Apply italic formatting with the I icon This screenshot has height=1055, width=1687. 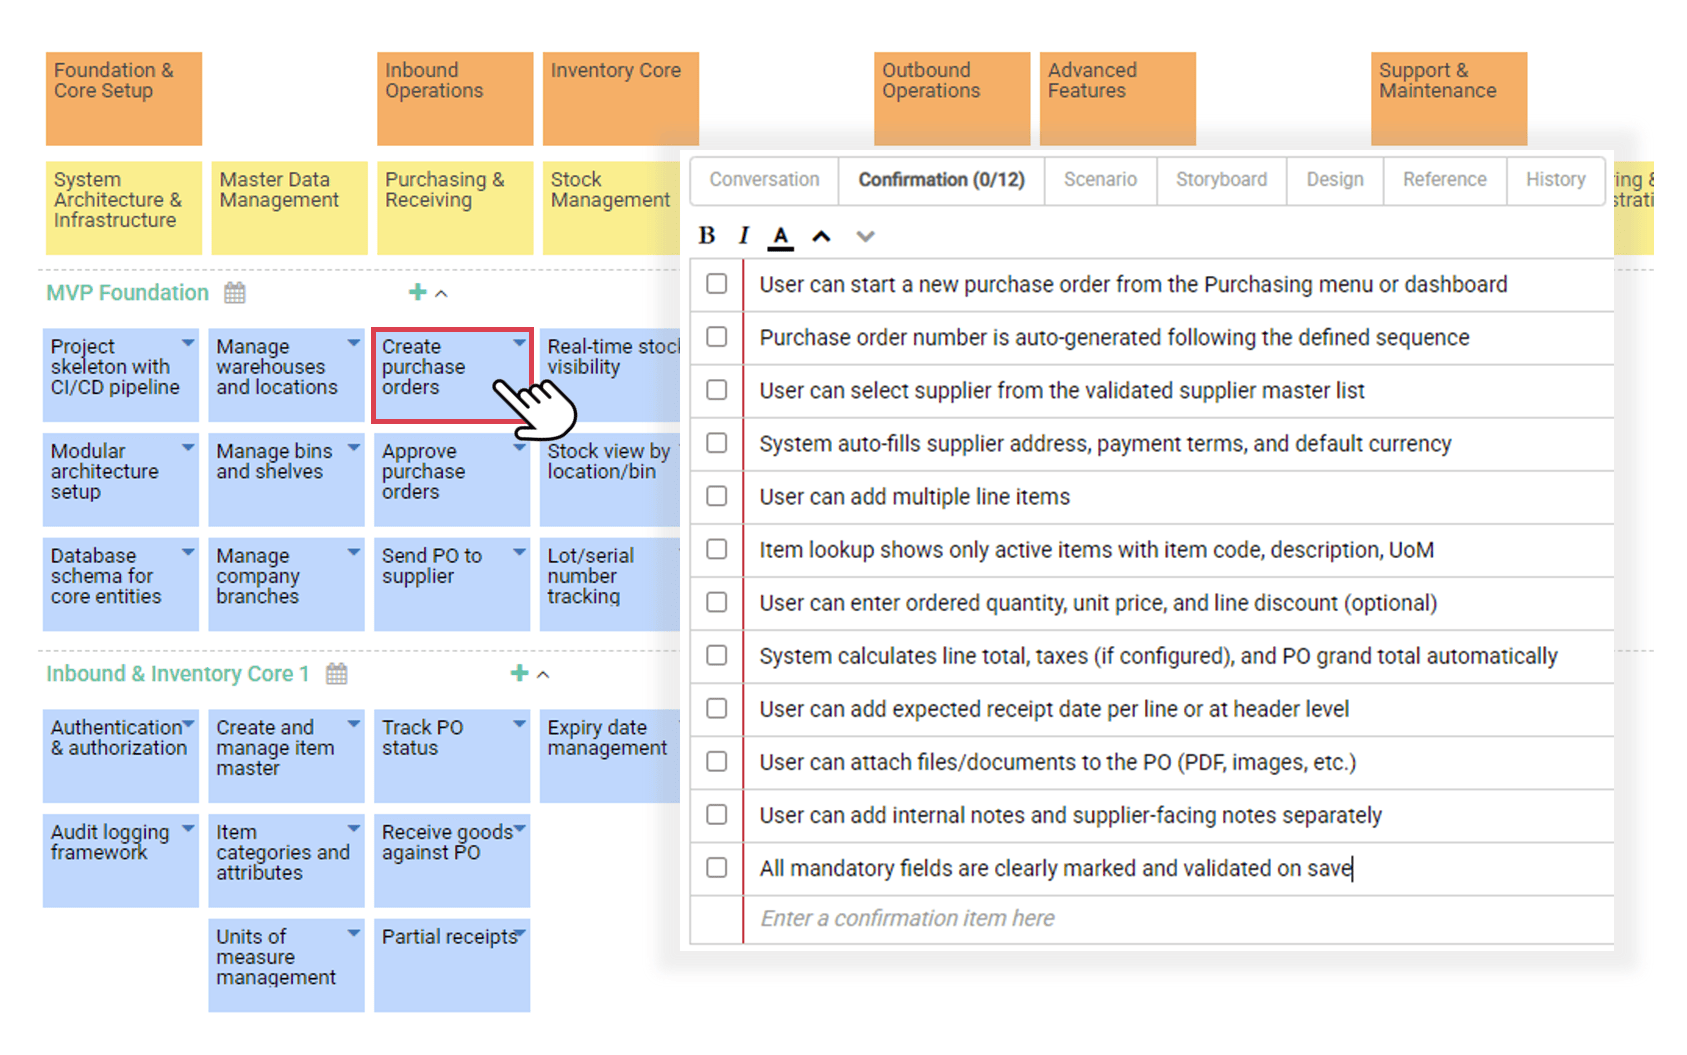pyautogui.click(x=743, y=236)
